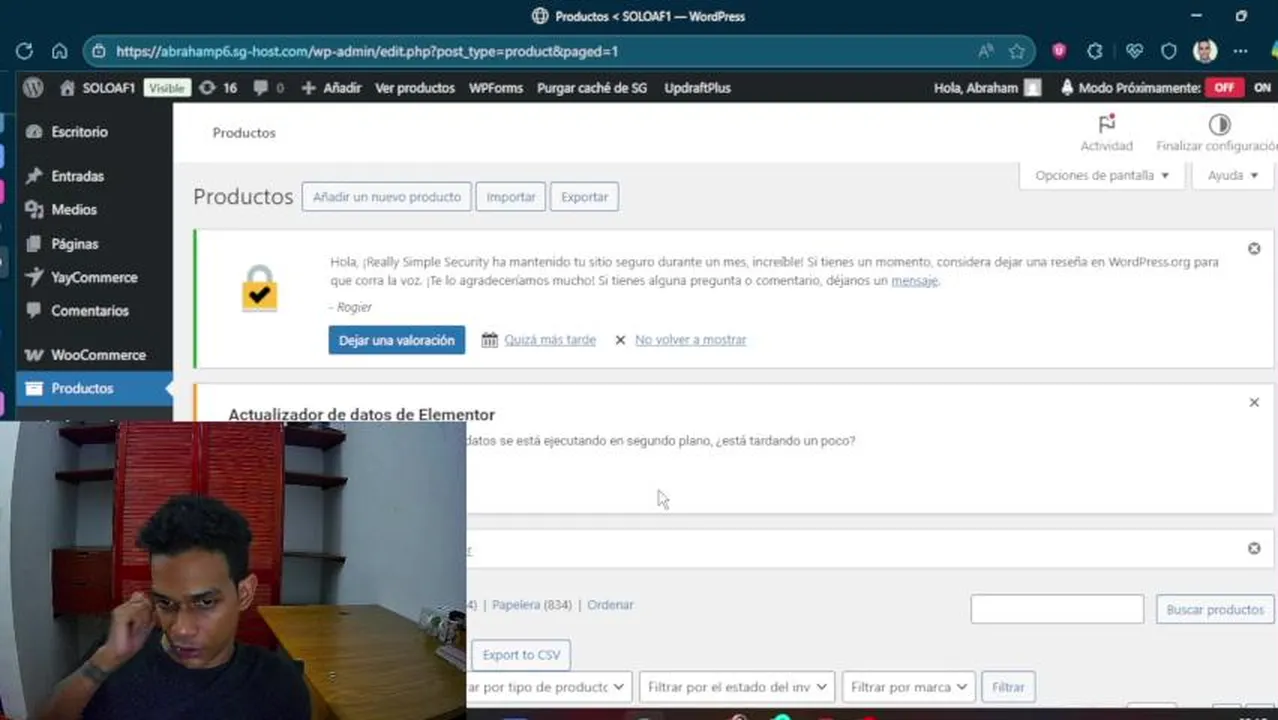Bookmark this page with the star icon
Viewport: 1278px width, 720px height.
(1017, 51)
